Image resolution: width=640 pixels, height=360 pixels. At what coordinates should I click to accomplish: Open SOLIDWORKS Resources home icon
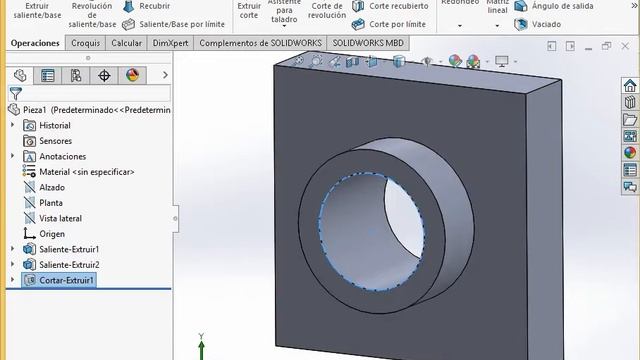coord(630,86)
